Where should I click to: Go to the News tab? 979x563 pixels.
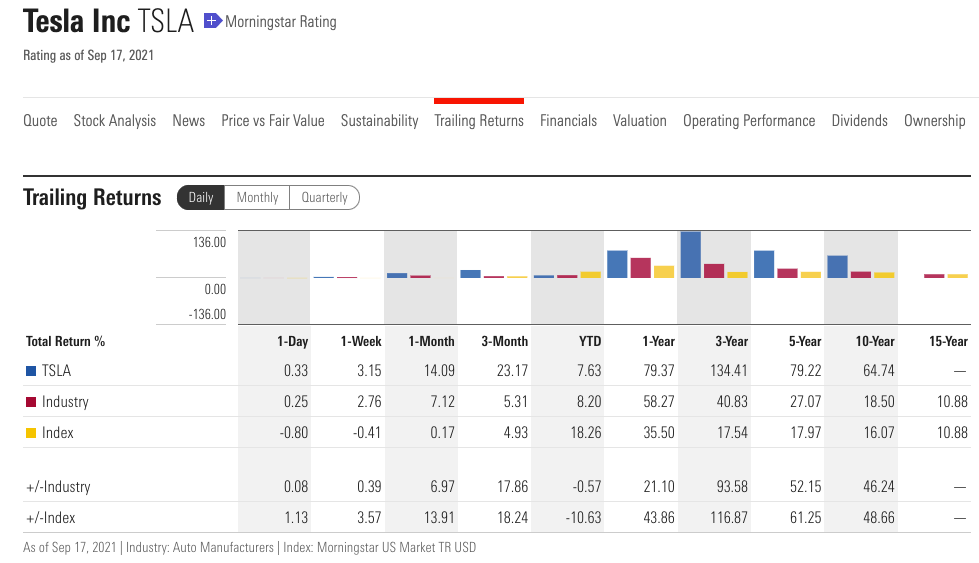point(189,120)
